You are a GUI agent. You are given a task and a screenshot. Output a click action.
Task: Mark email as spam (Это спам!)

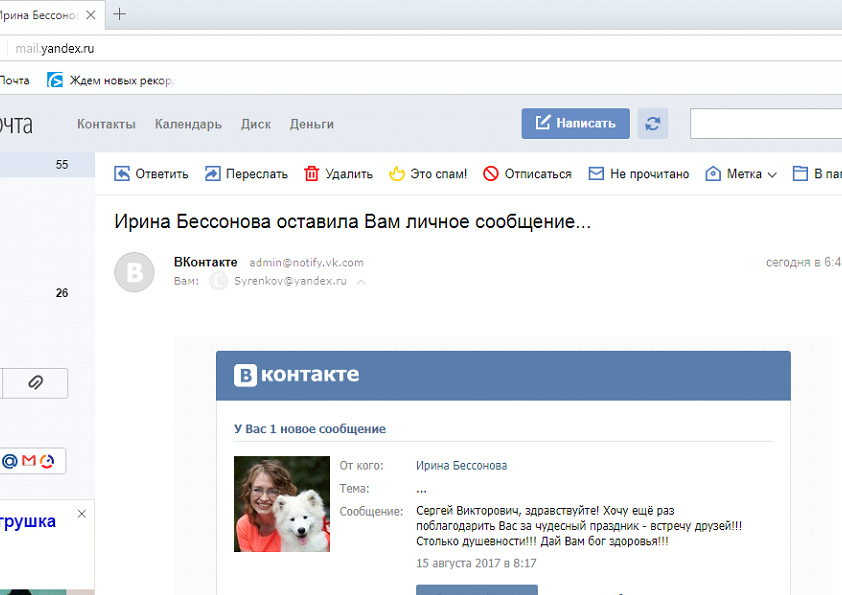point(428,174)
